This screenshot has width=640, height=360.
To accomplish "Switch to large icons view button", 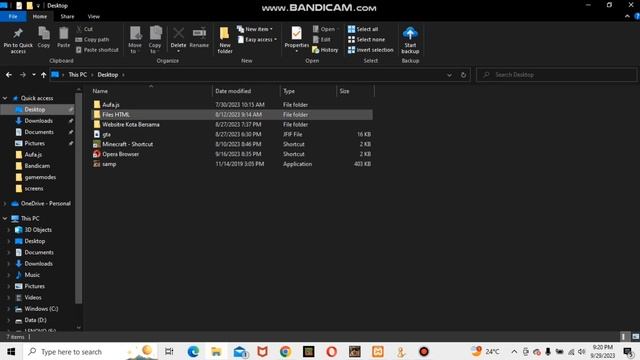I will (x=636, y=337).
